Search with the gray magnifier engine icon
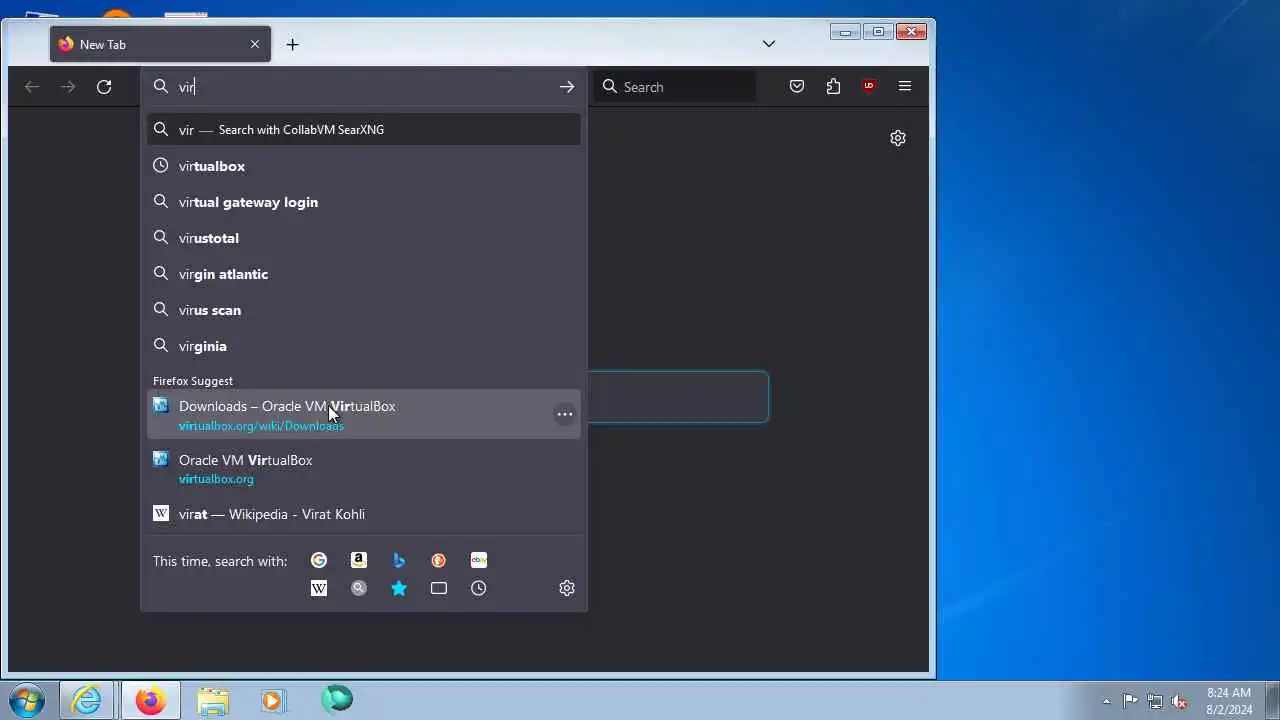The image size is (1280, 720). (x=359, y=588)
